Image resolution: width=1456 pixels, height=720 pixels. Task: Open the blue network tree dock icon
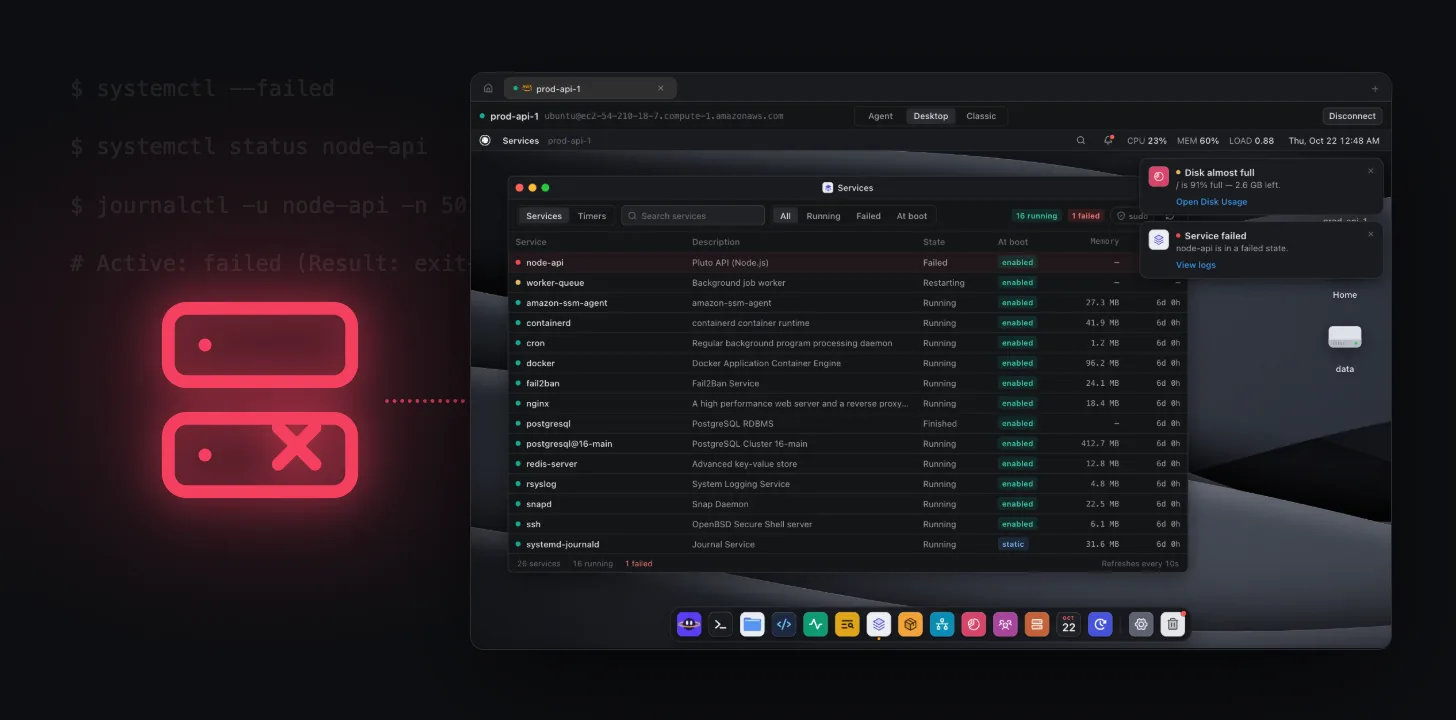point(942,624)
